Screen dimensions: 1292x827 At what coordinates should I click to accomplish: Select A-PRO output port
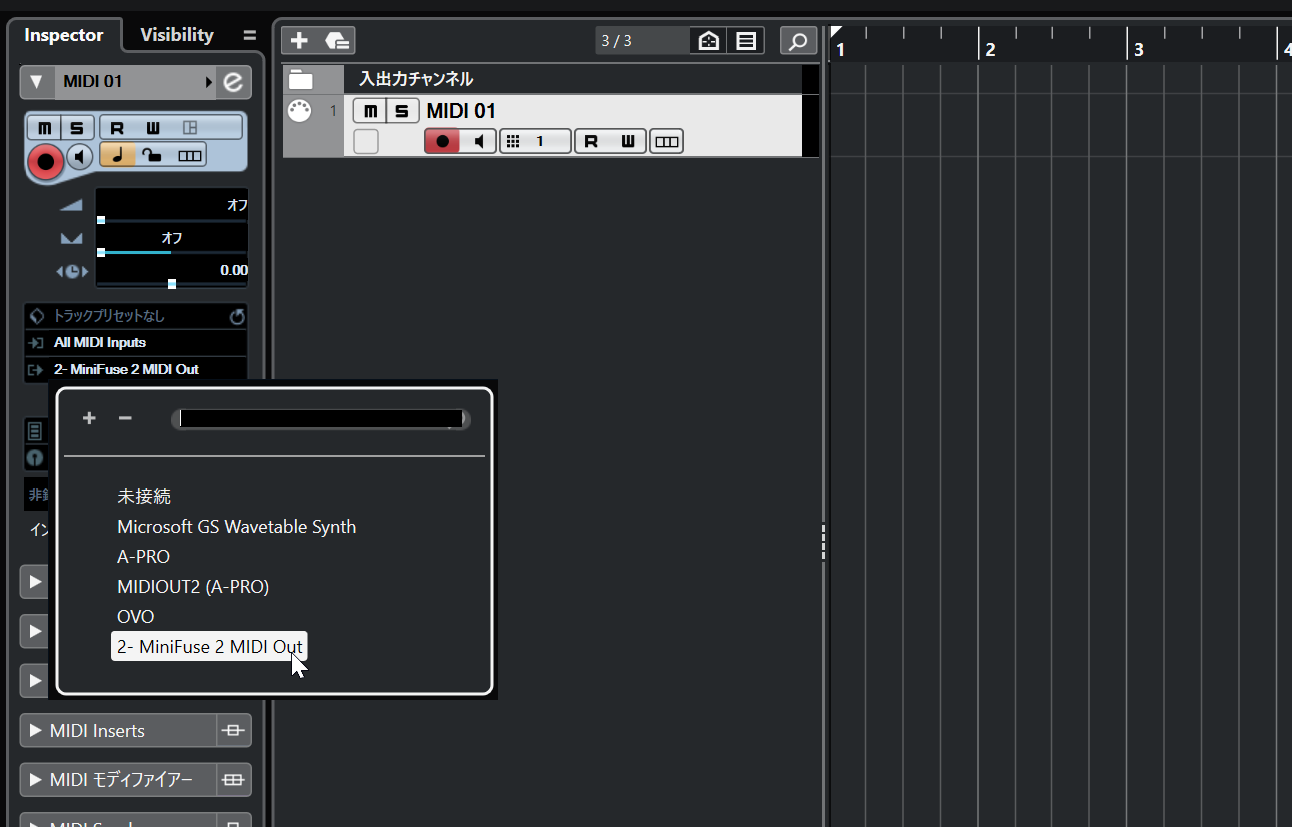143,557
